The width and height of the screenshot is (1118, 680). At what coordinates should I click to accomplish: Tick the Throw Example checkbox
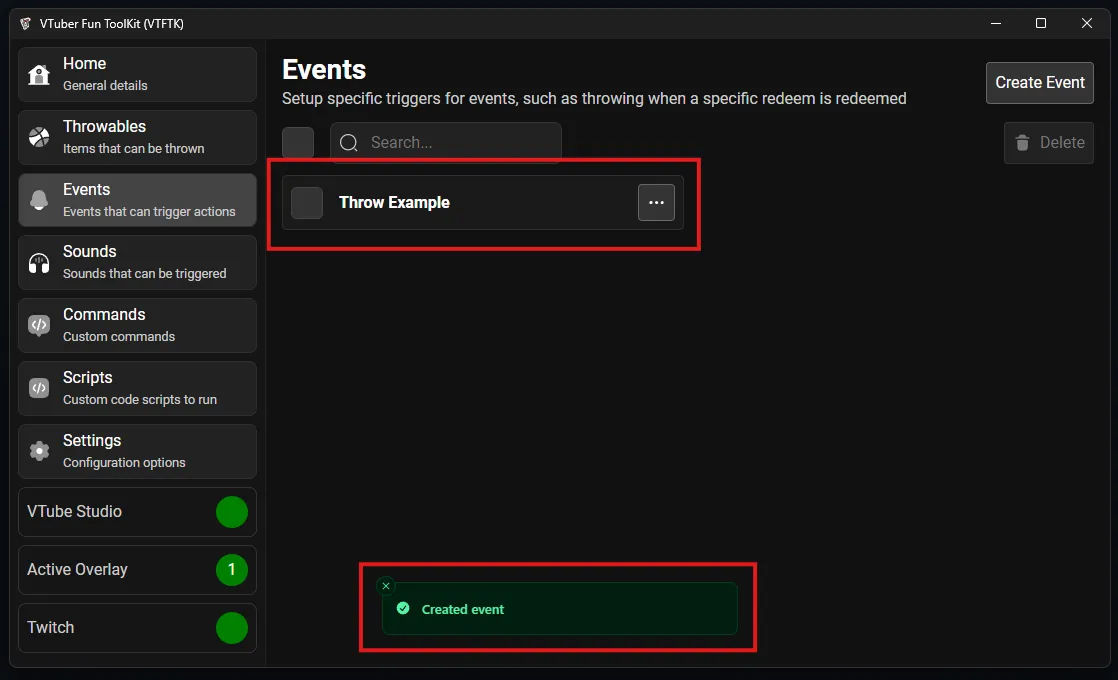pyautogui.click(x=307, y=203)
